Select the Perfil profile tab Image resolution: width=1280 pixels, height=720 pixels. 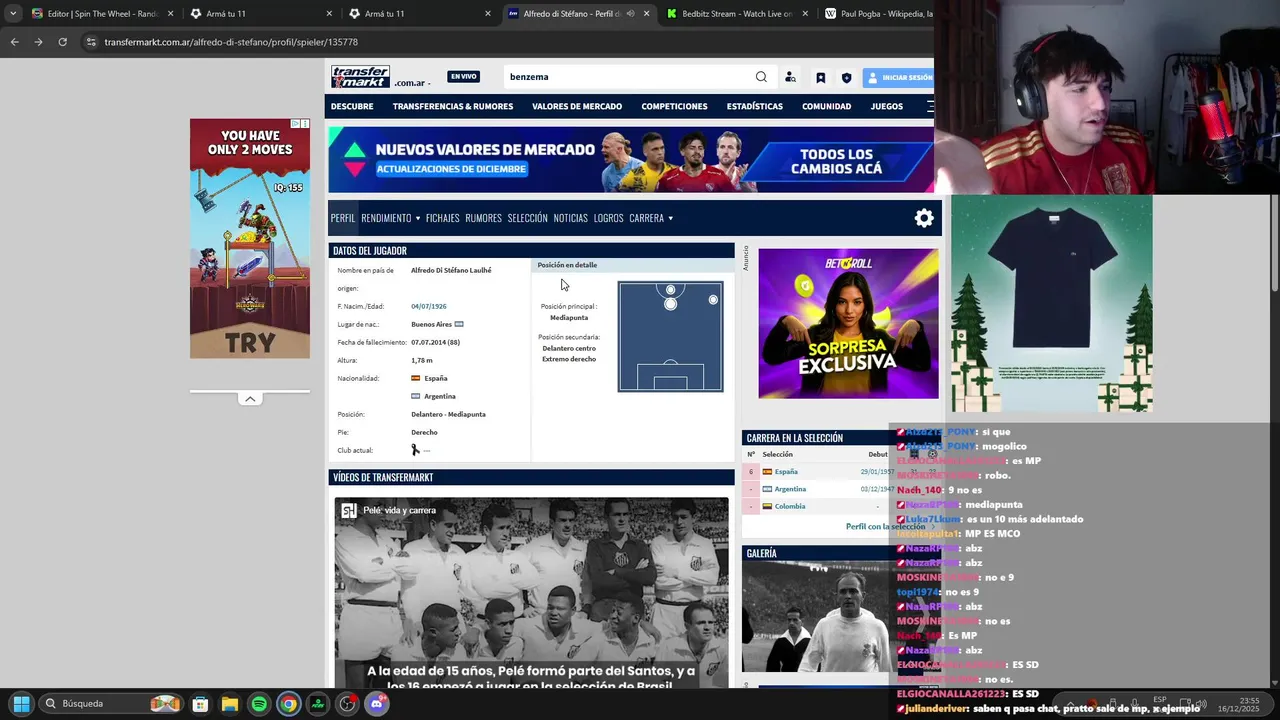(x=343, y=218)
